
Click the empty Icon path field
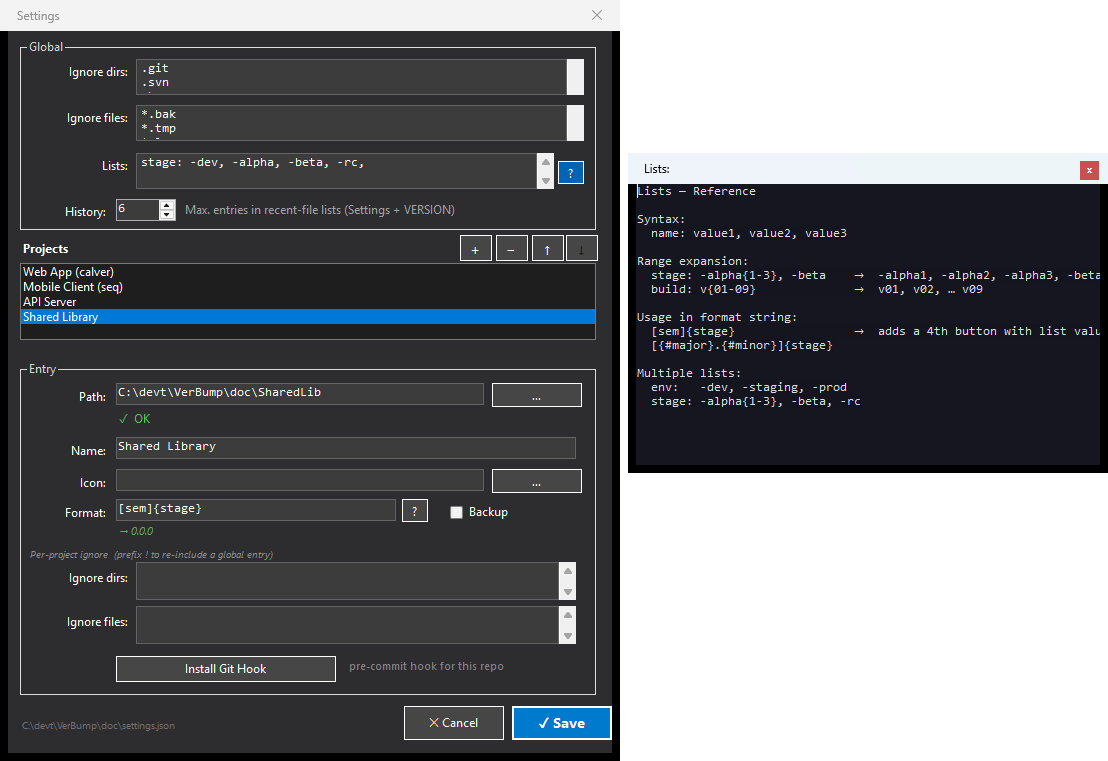click(300, 480)
